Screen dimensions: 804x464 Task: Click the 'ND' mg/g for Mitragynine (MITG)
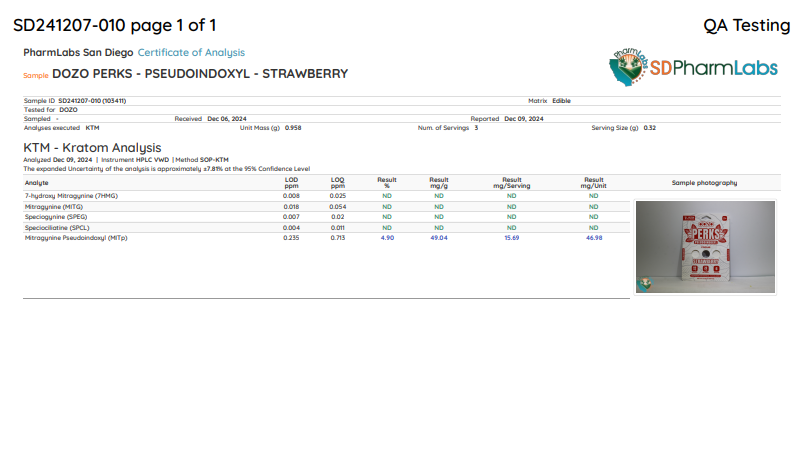coord(439,207)
